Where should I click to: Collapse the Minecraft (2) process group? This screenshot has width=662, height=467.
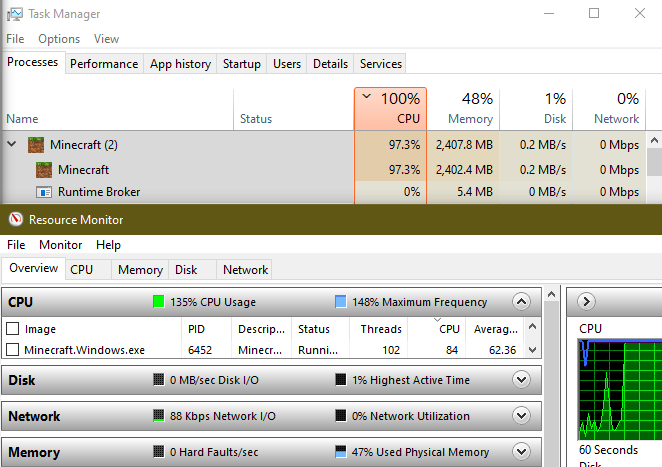pos(12,144)
